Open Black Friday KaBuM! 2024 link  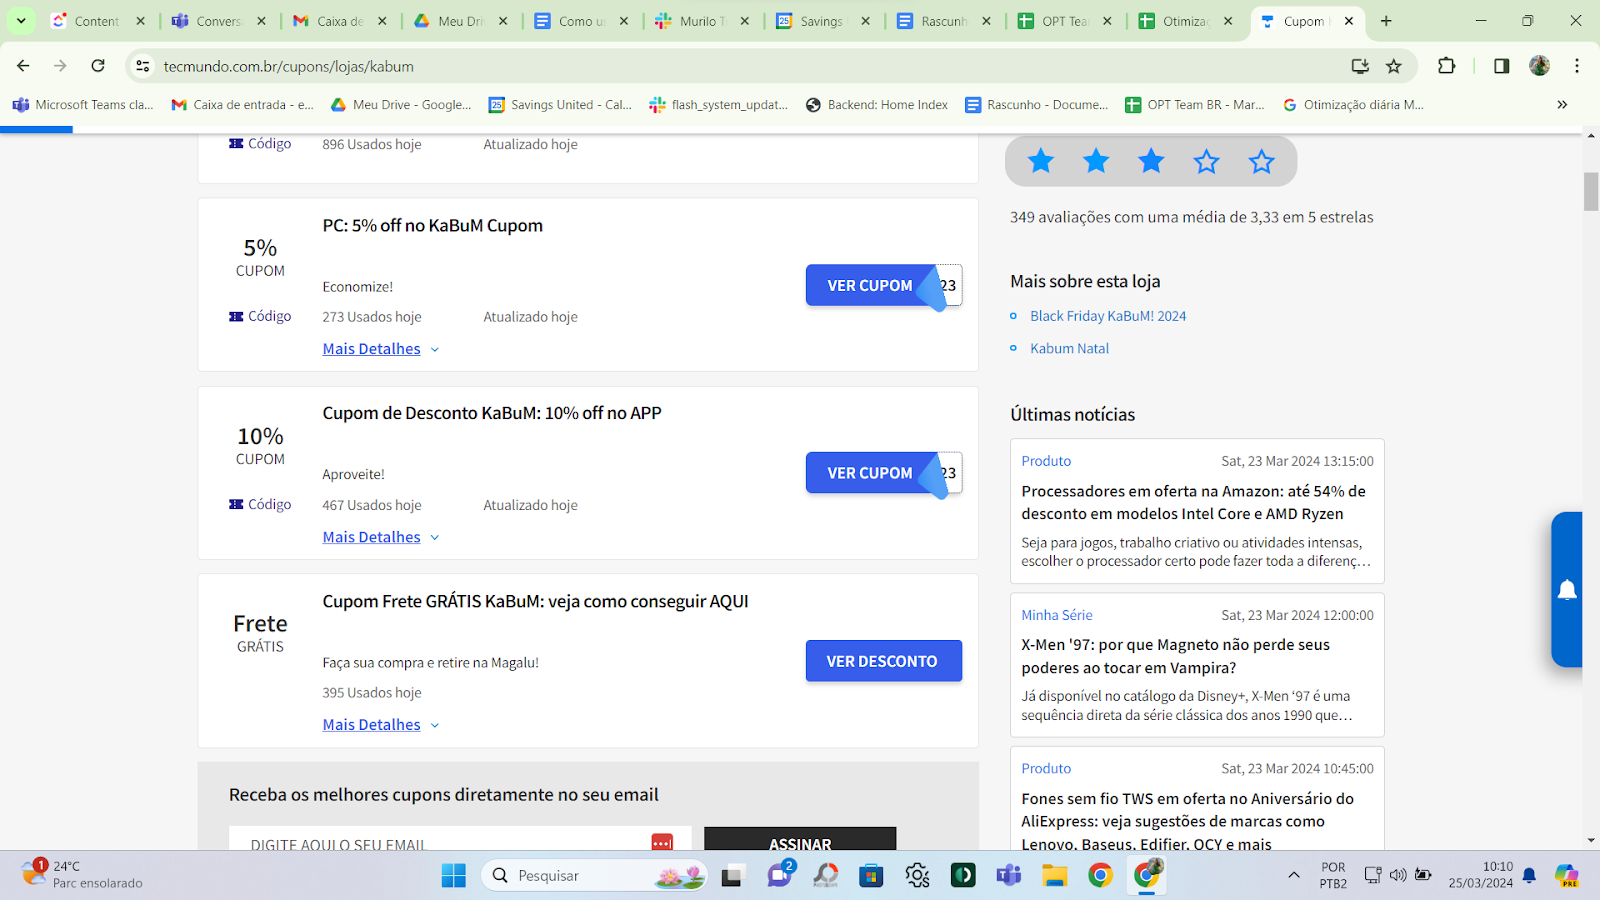coord(1108,316)
